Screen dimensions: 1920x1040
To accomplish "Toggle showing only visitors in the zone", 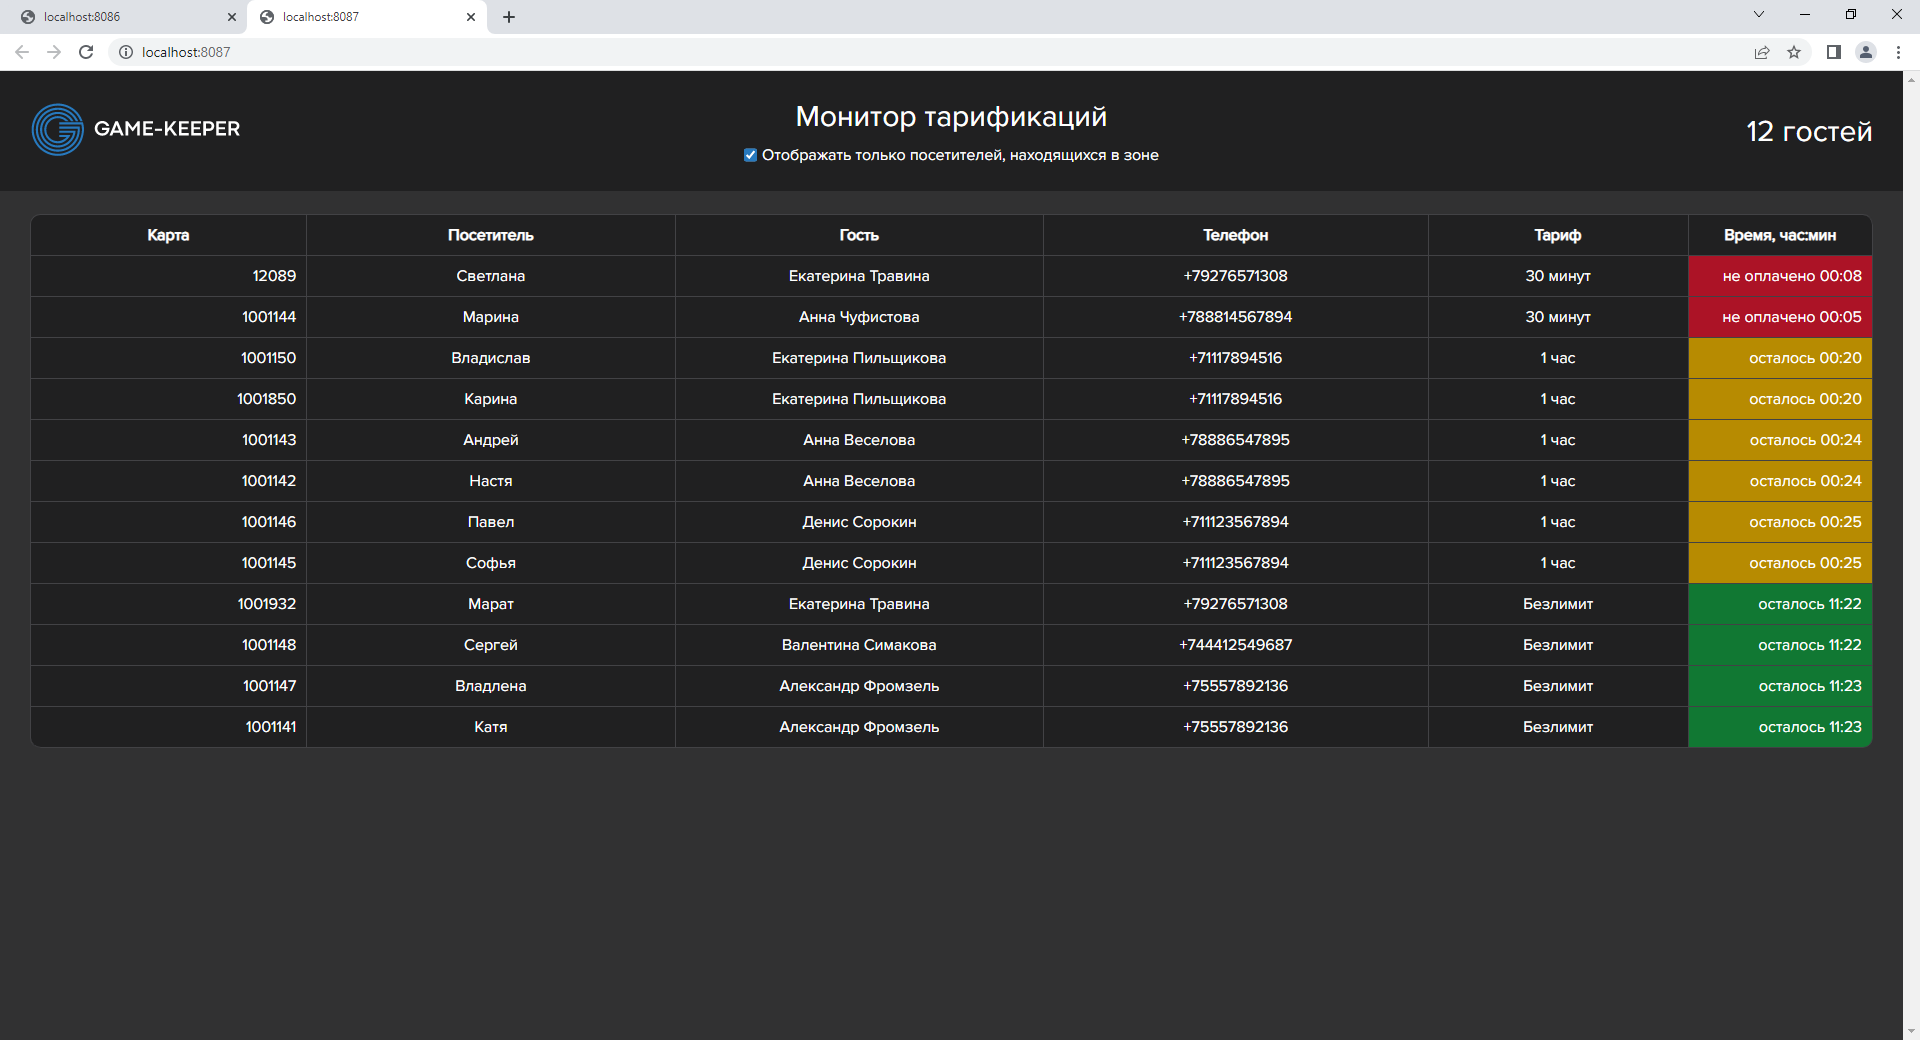I will coord(750,155).
